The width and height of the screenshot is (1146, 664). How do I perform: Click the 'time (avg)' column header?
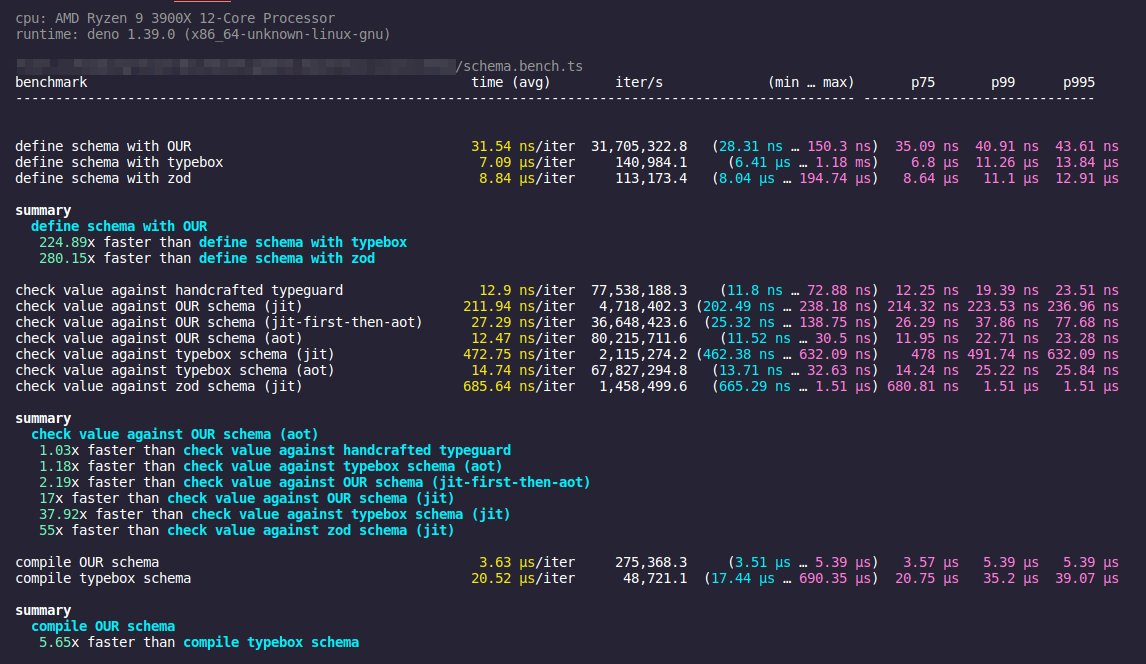click(x=511, y=83)
